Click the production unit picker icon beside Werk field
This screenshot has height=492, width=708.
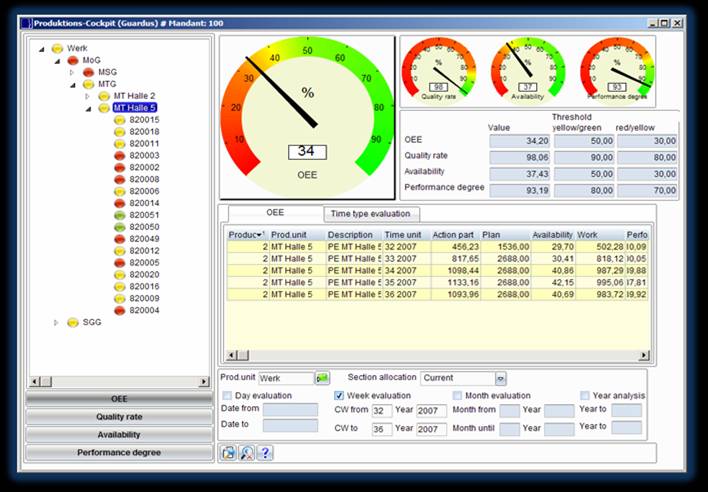[x=322, y=378]
